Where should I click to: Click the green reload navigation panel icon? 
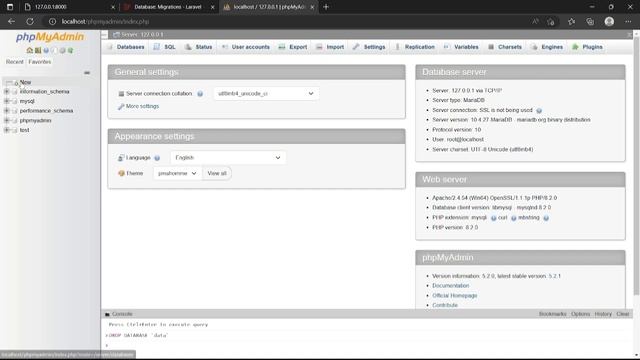point(70,51)
